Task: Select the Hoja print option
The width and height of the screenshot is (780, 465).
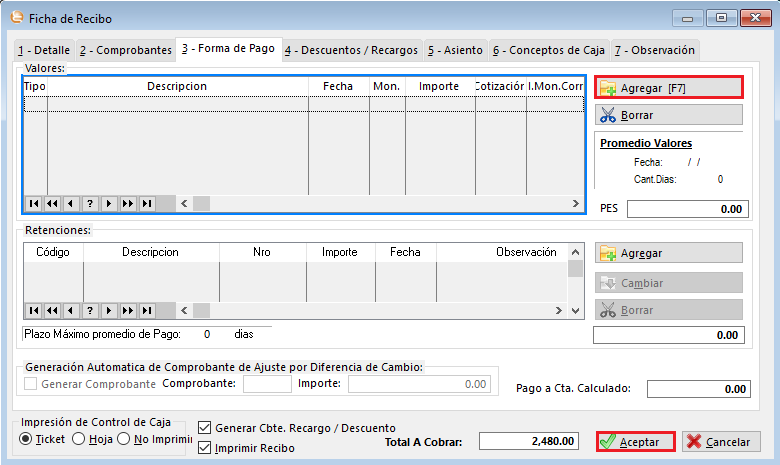Action: [x=78, y=439]
